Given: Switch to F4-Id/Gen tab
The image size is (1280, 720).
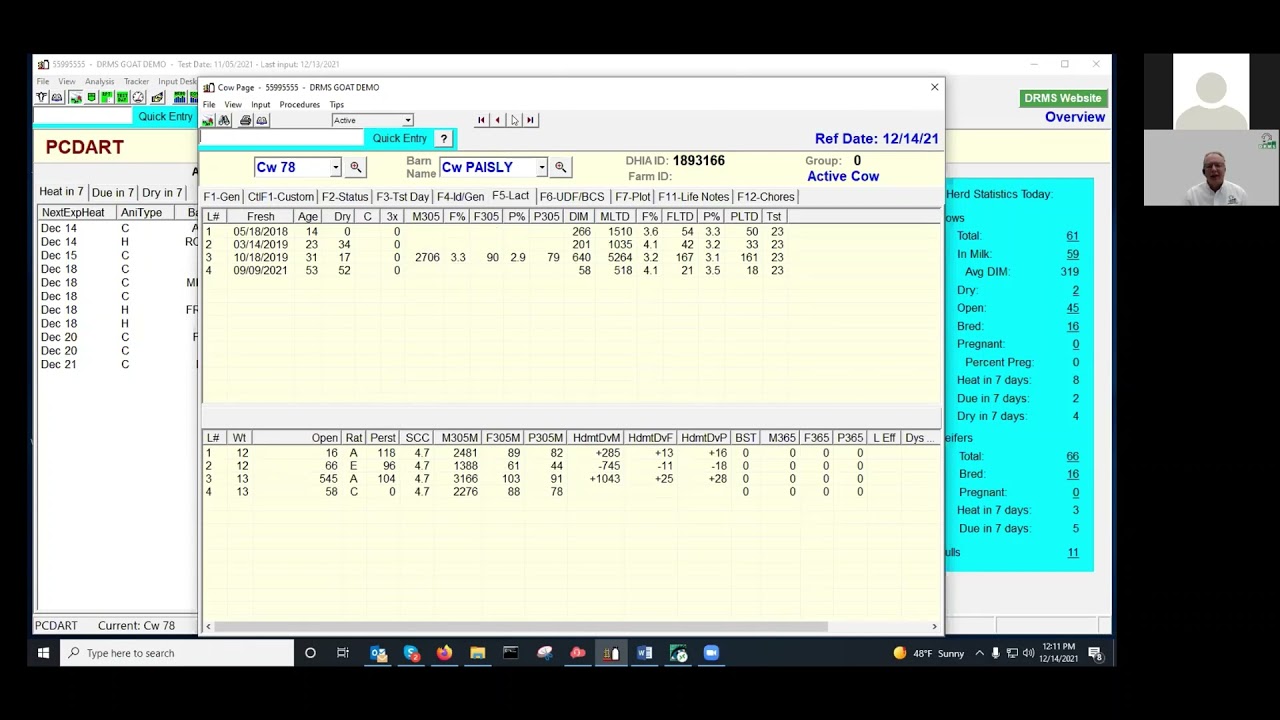Looking at the screenshot, I should click(x=460, y=197).
